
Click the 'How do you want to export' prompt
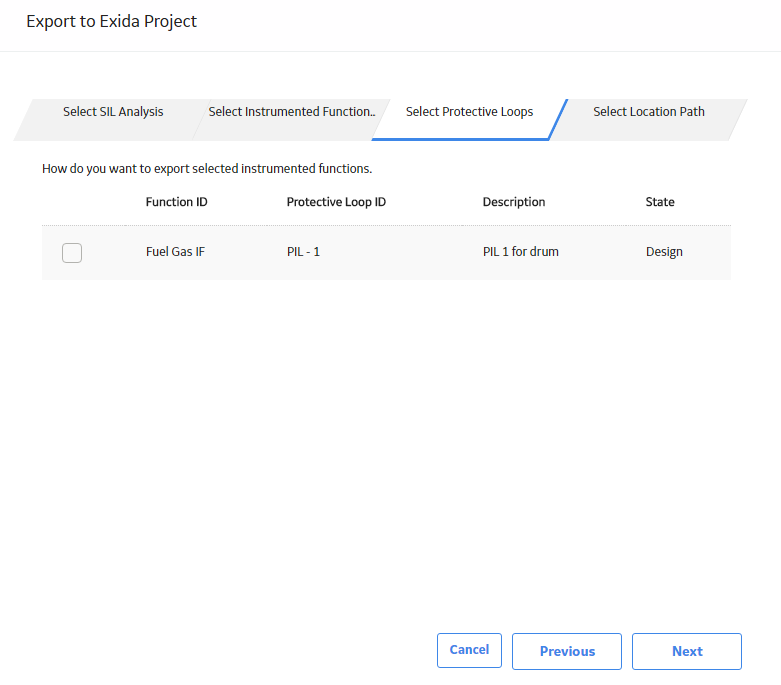tap(207, 169)
